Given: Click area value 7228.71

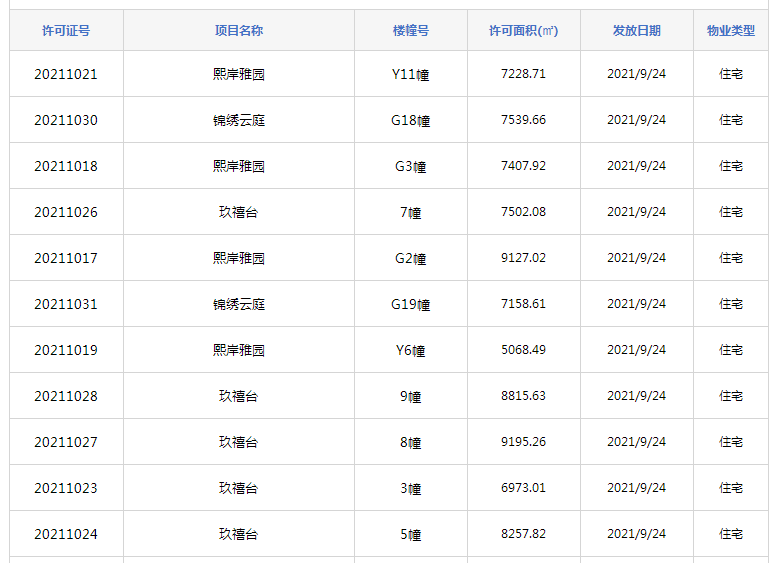Looking at the screenshot, I should click(523, 74).
